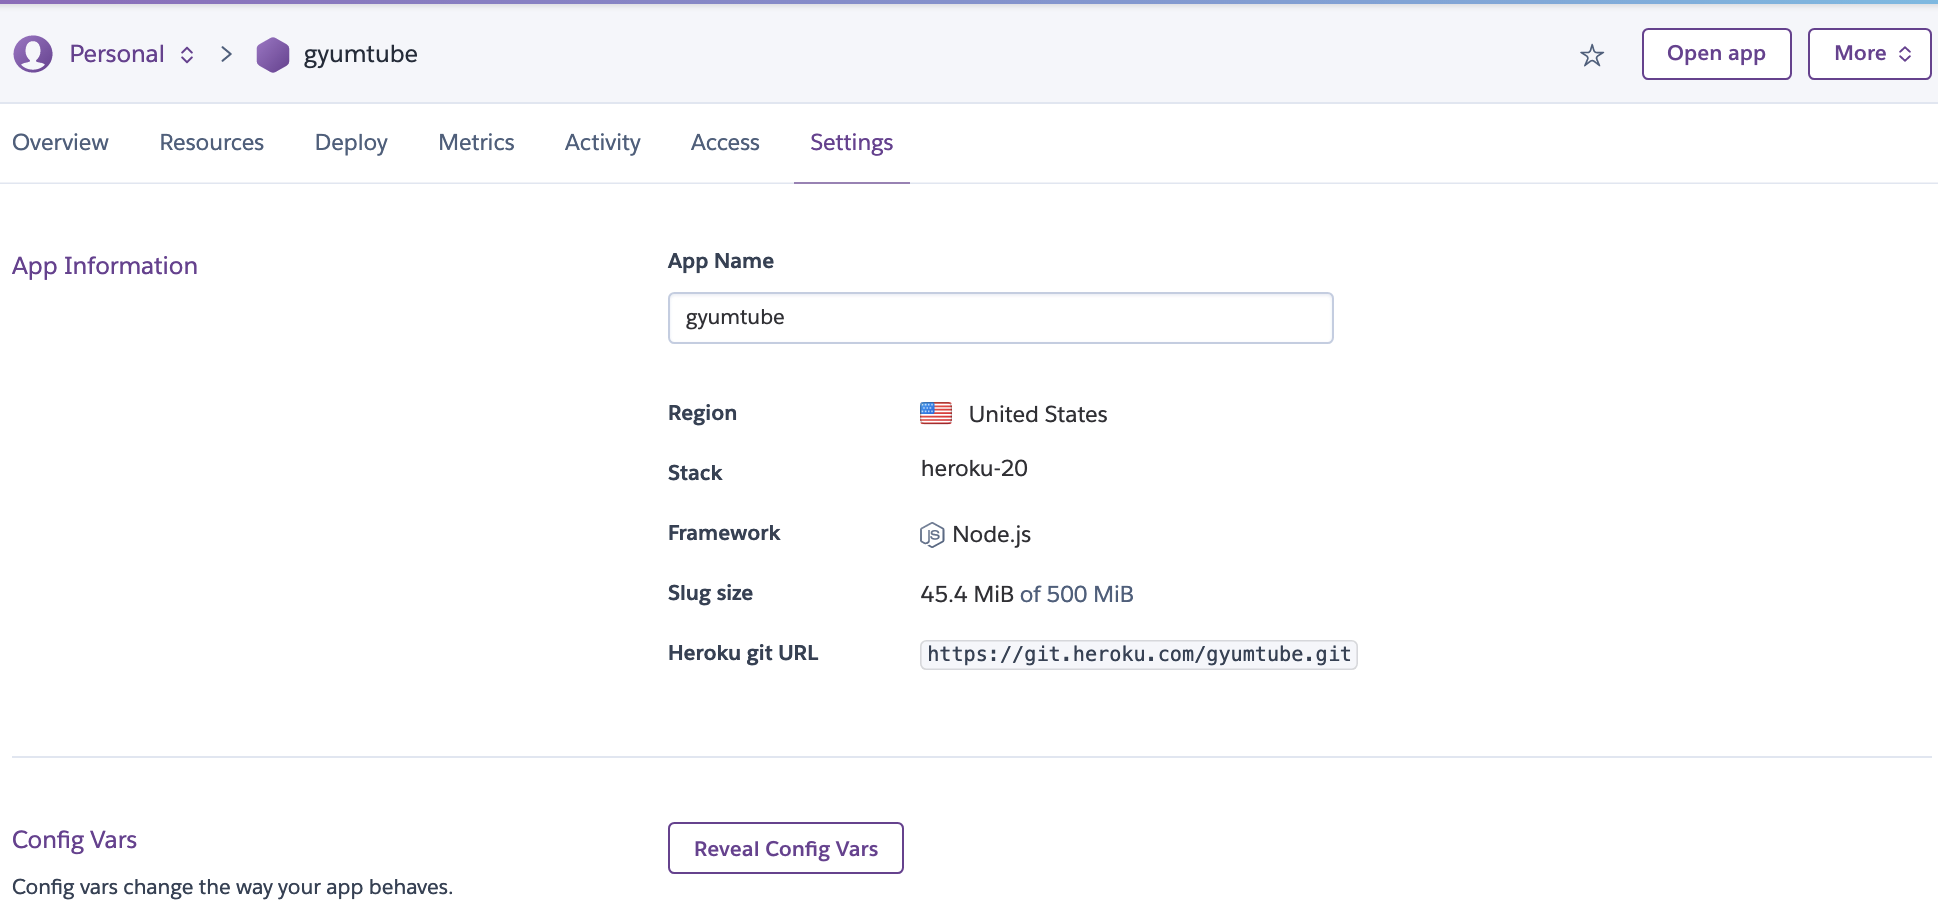1938x908 pixels.
Task: Expand the Personal account switcher
Action: (x=131, y=54)
